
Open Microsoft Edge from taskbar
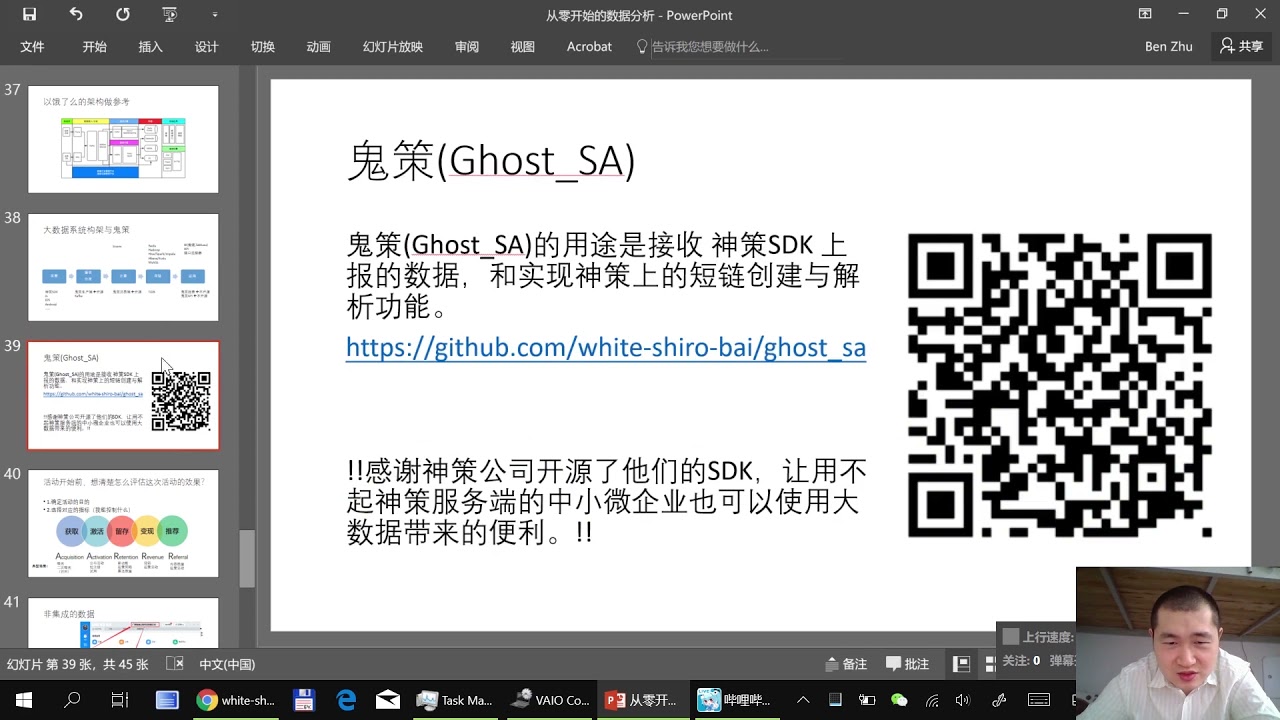(346, 700)
